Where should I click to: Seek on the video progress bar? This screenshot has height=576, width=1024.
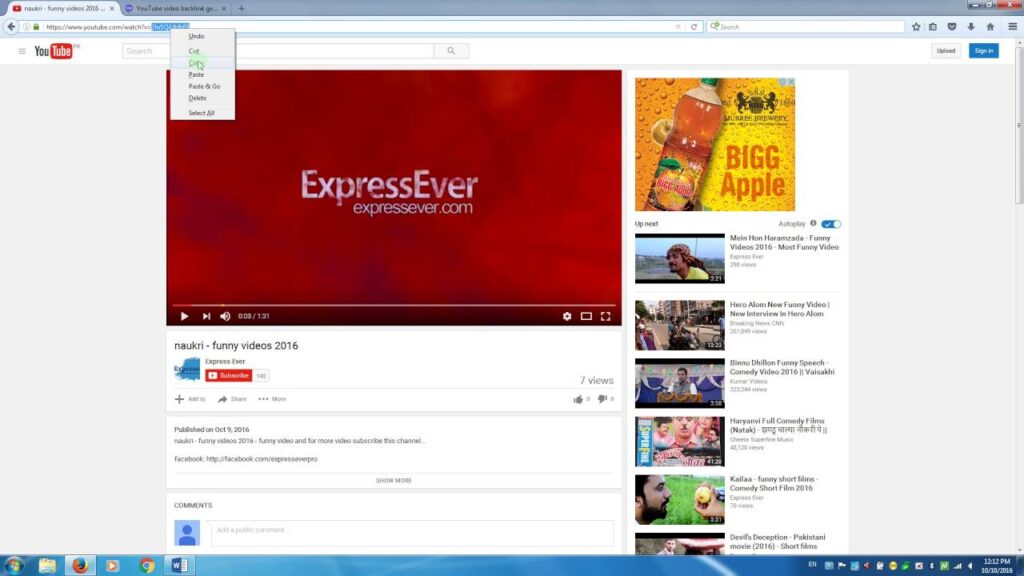pyautogui.click(x=394, y=305)
